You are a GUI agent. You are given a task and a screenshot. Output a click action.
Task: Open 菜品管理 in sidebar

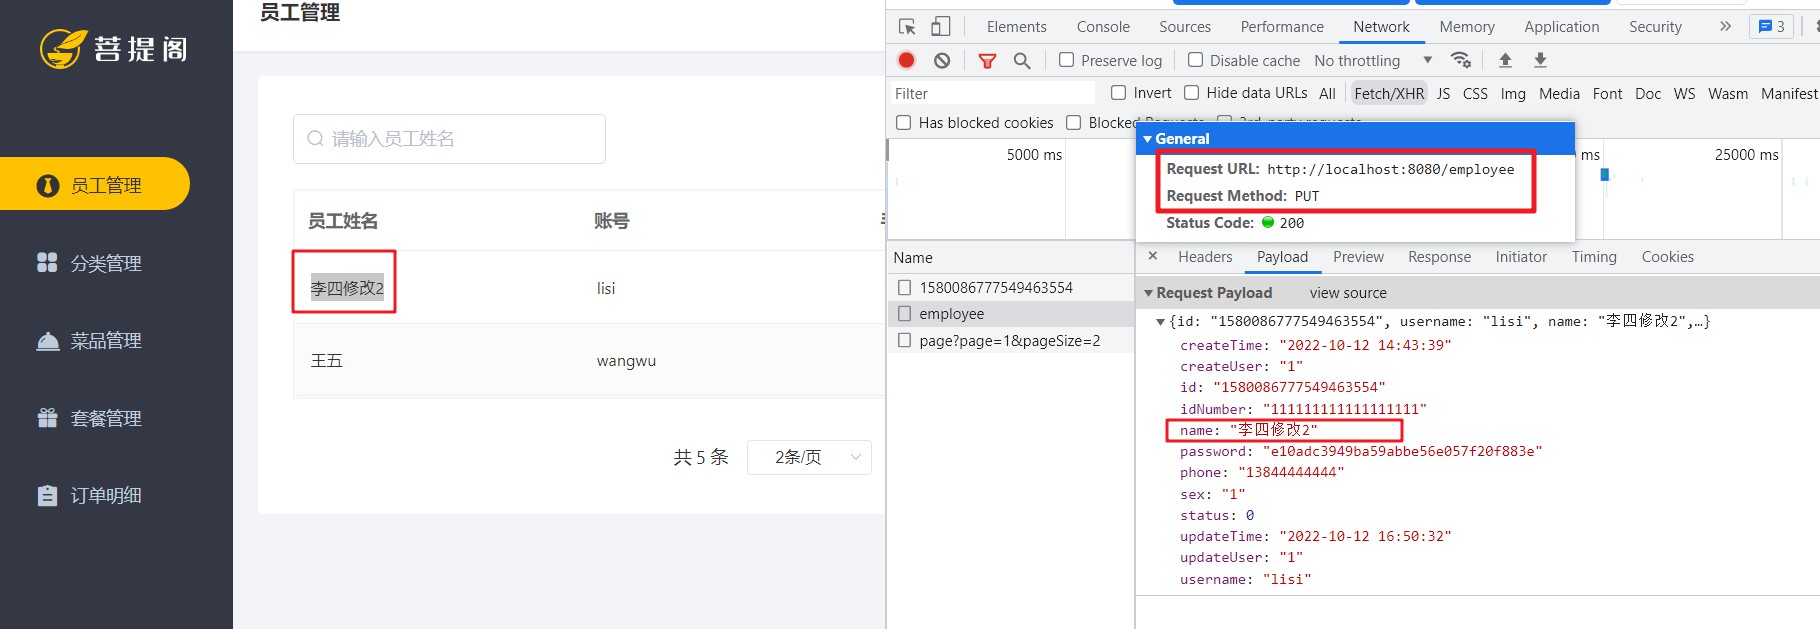tap(106, 341)
